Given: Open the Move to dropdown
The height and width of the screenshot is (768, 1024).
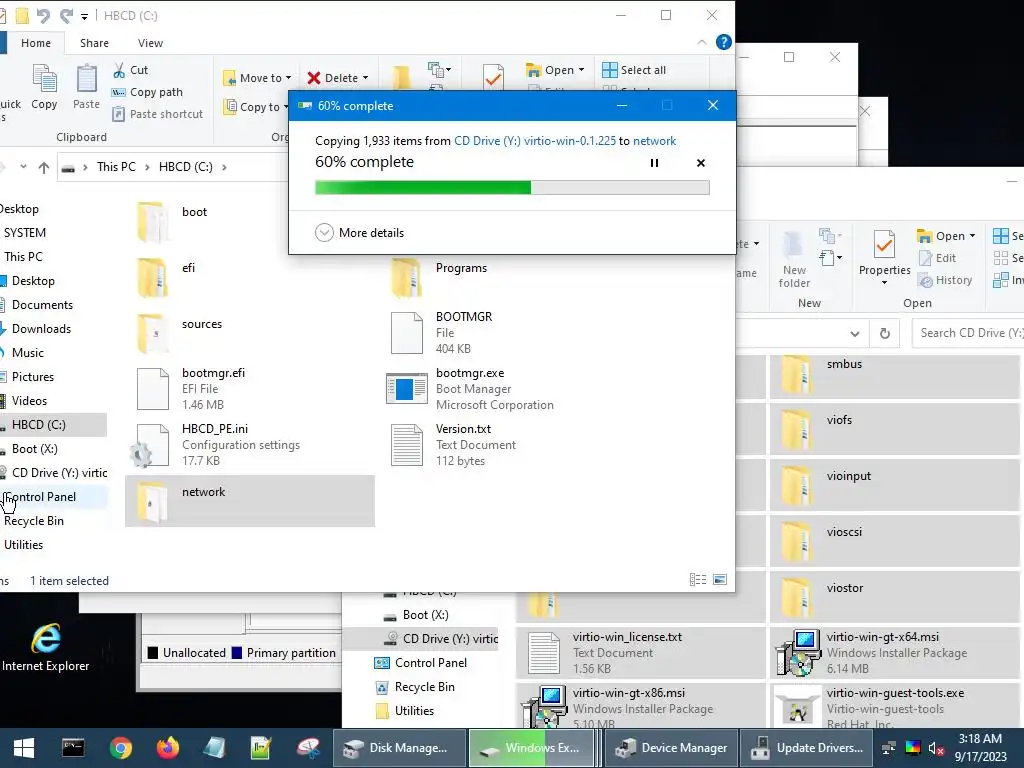Looking at the screenshot, I should click(x=257, y=78).
